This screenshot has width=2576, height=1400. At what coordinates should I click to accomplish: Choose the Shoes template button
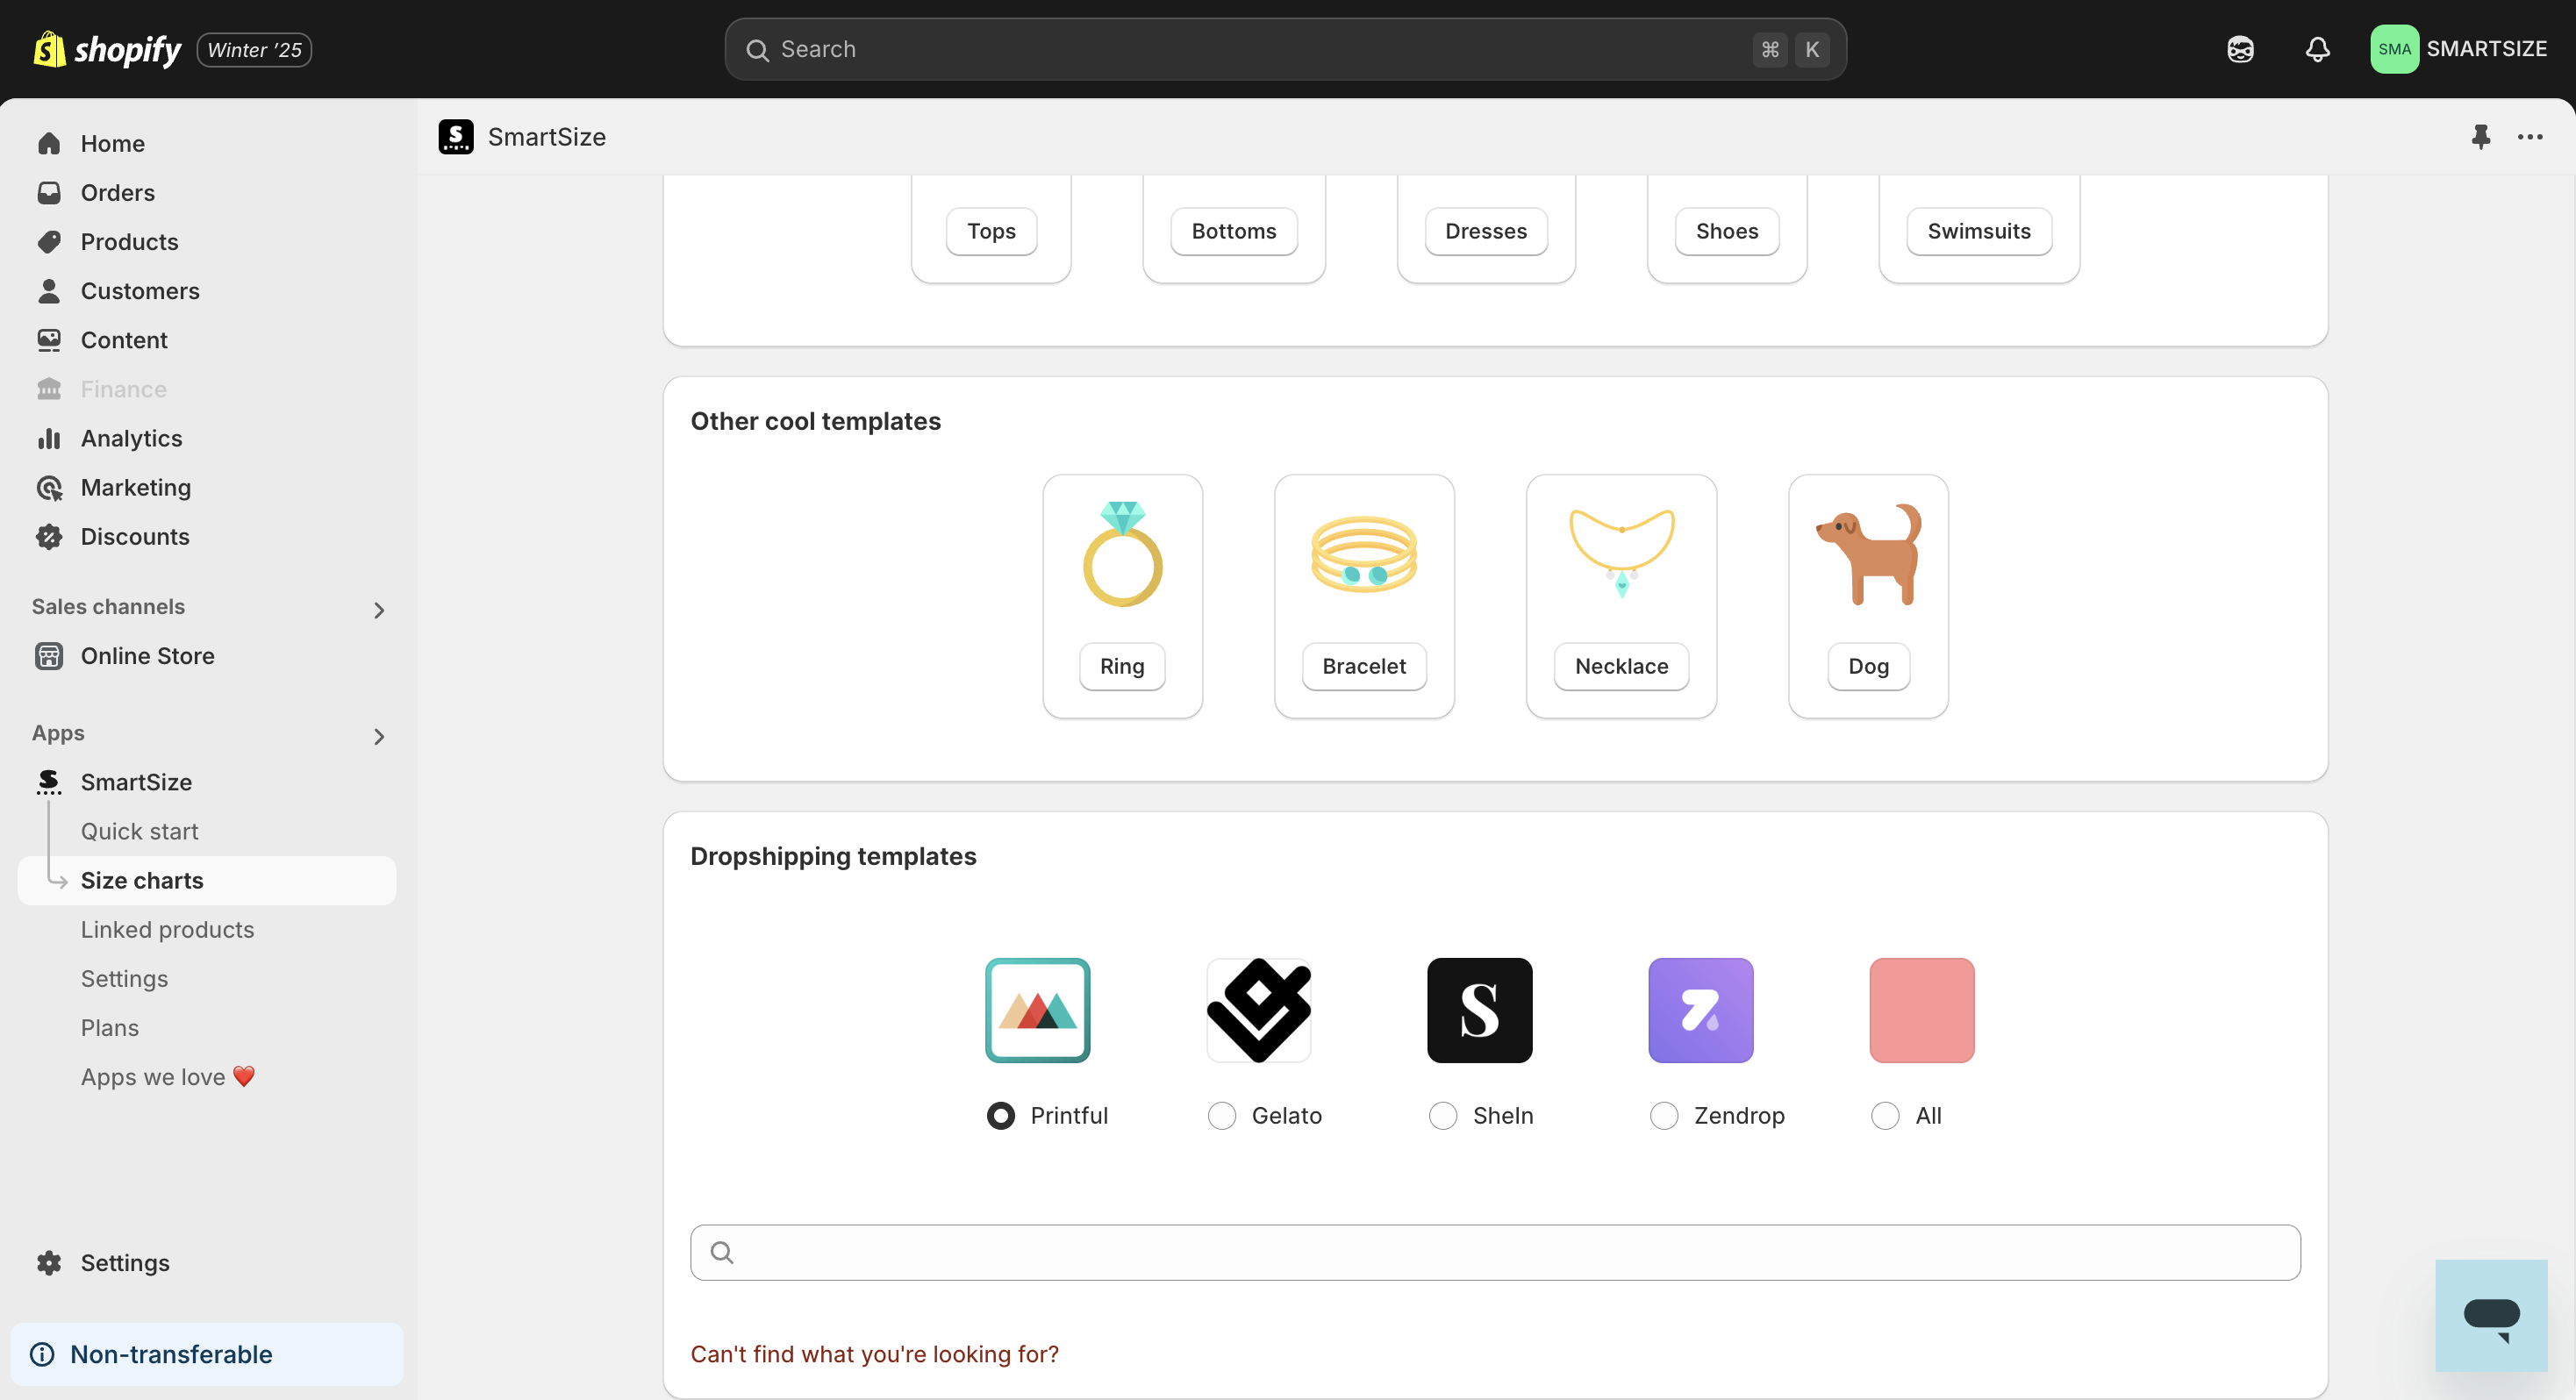click(x=1726, y=231)
